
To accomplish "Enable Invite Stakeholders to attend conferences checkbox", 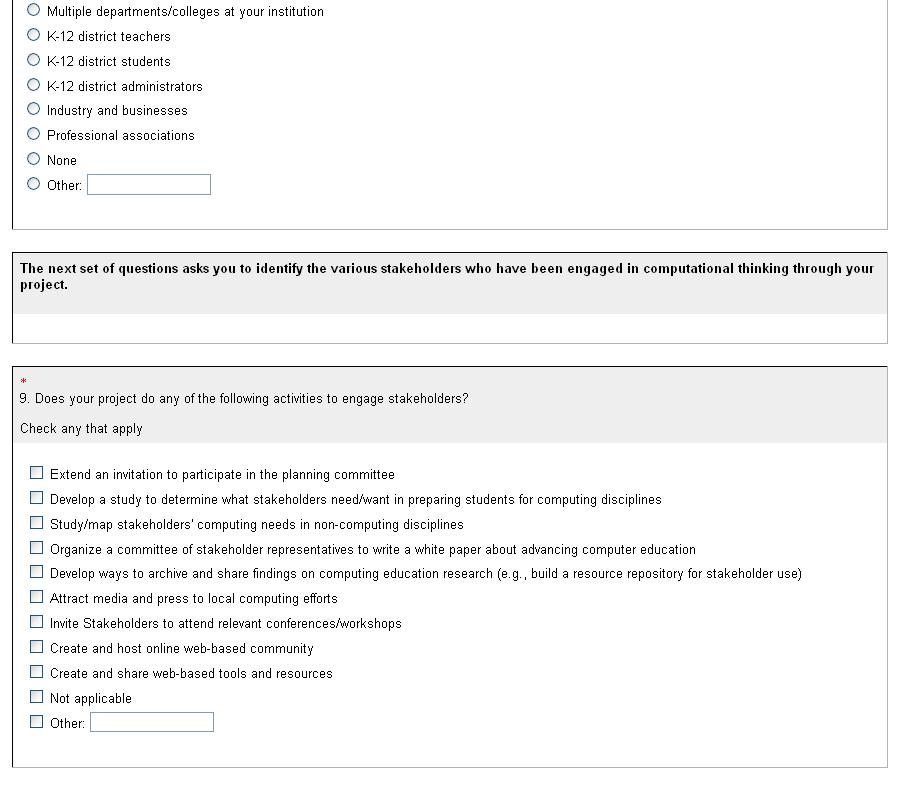I will (x=37, y=622).
